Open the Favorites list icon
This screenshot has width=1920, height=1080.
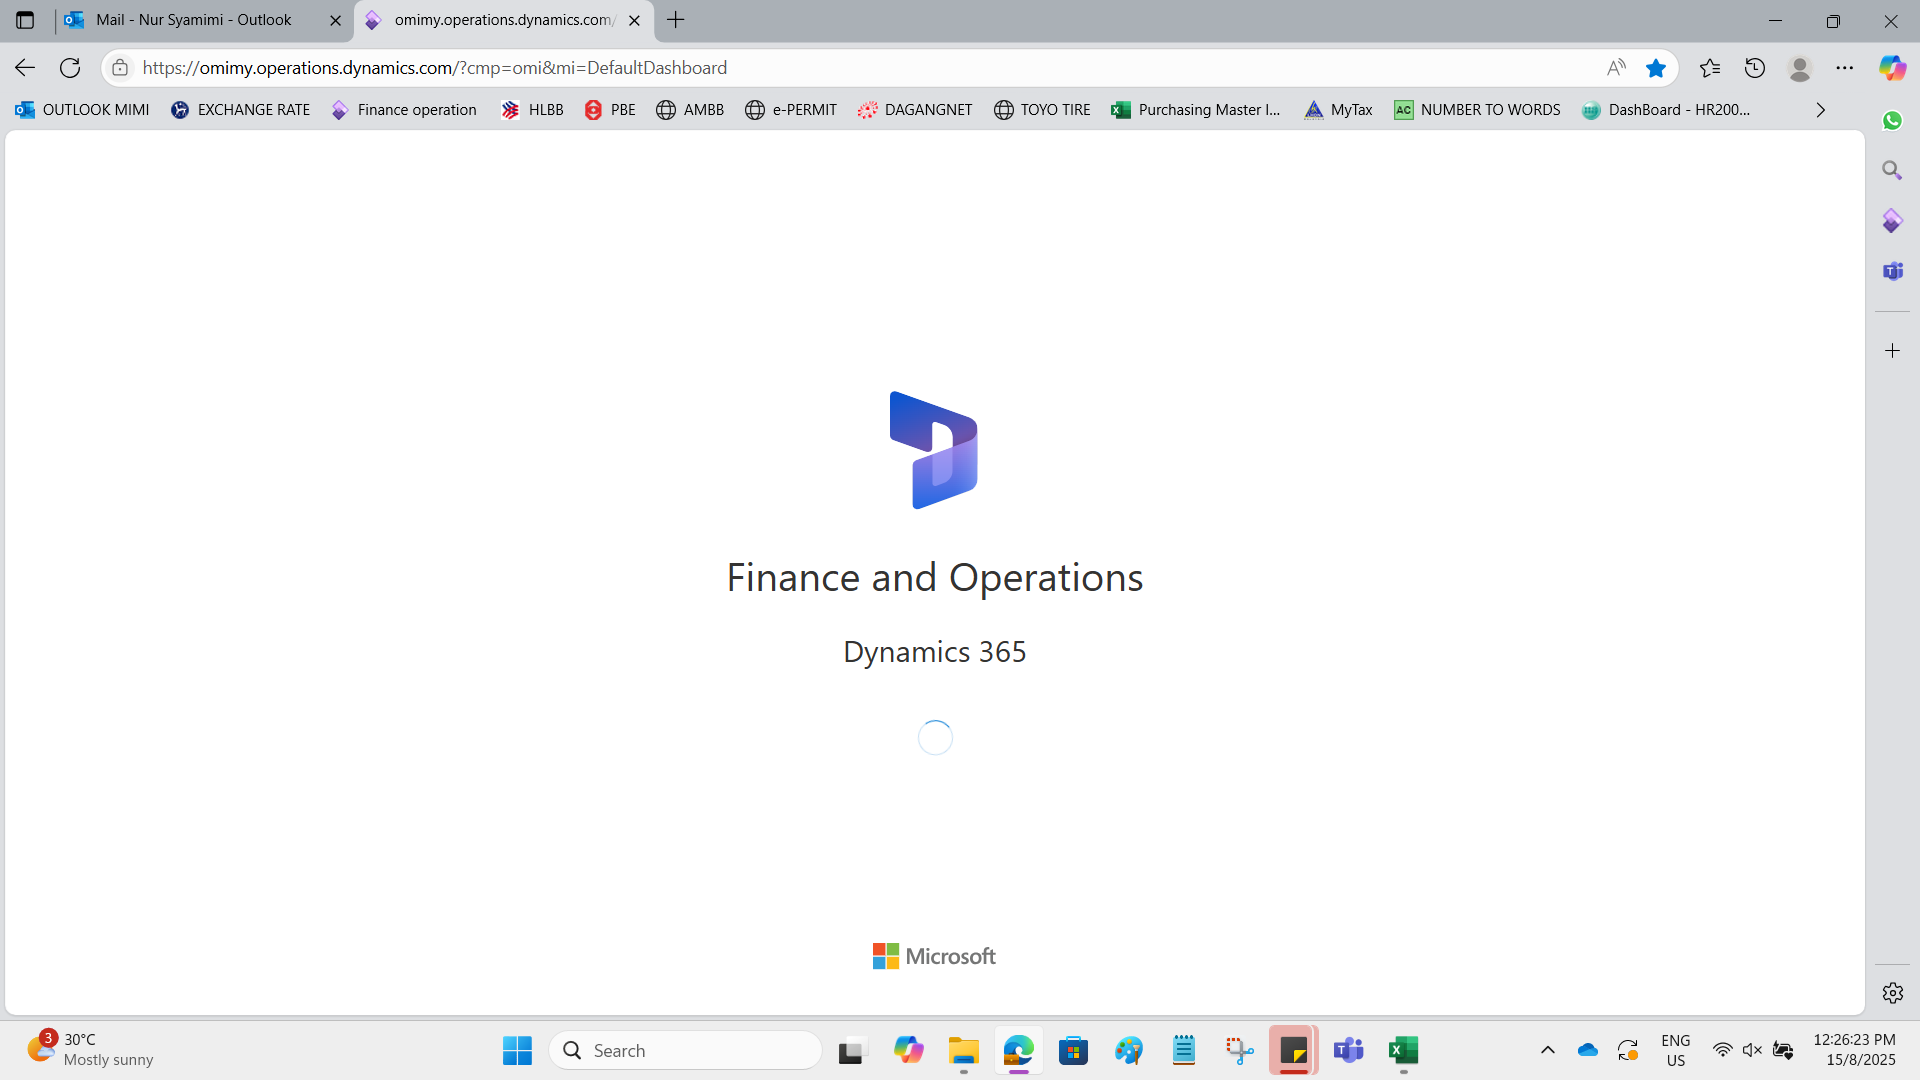click(1710, 68)
